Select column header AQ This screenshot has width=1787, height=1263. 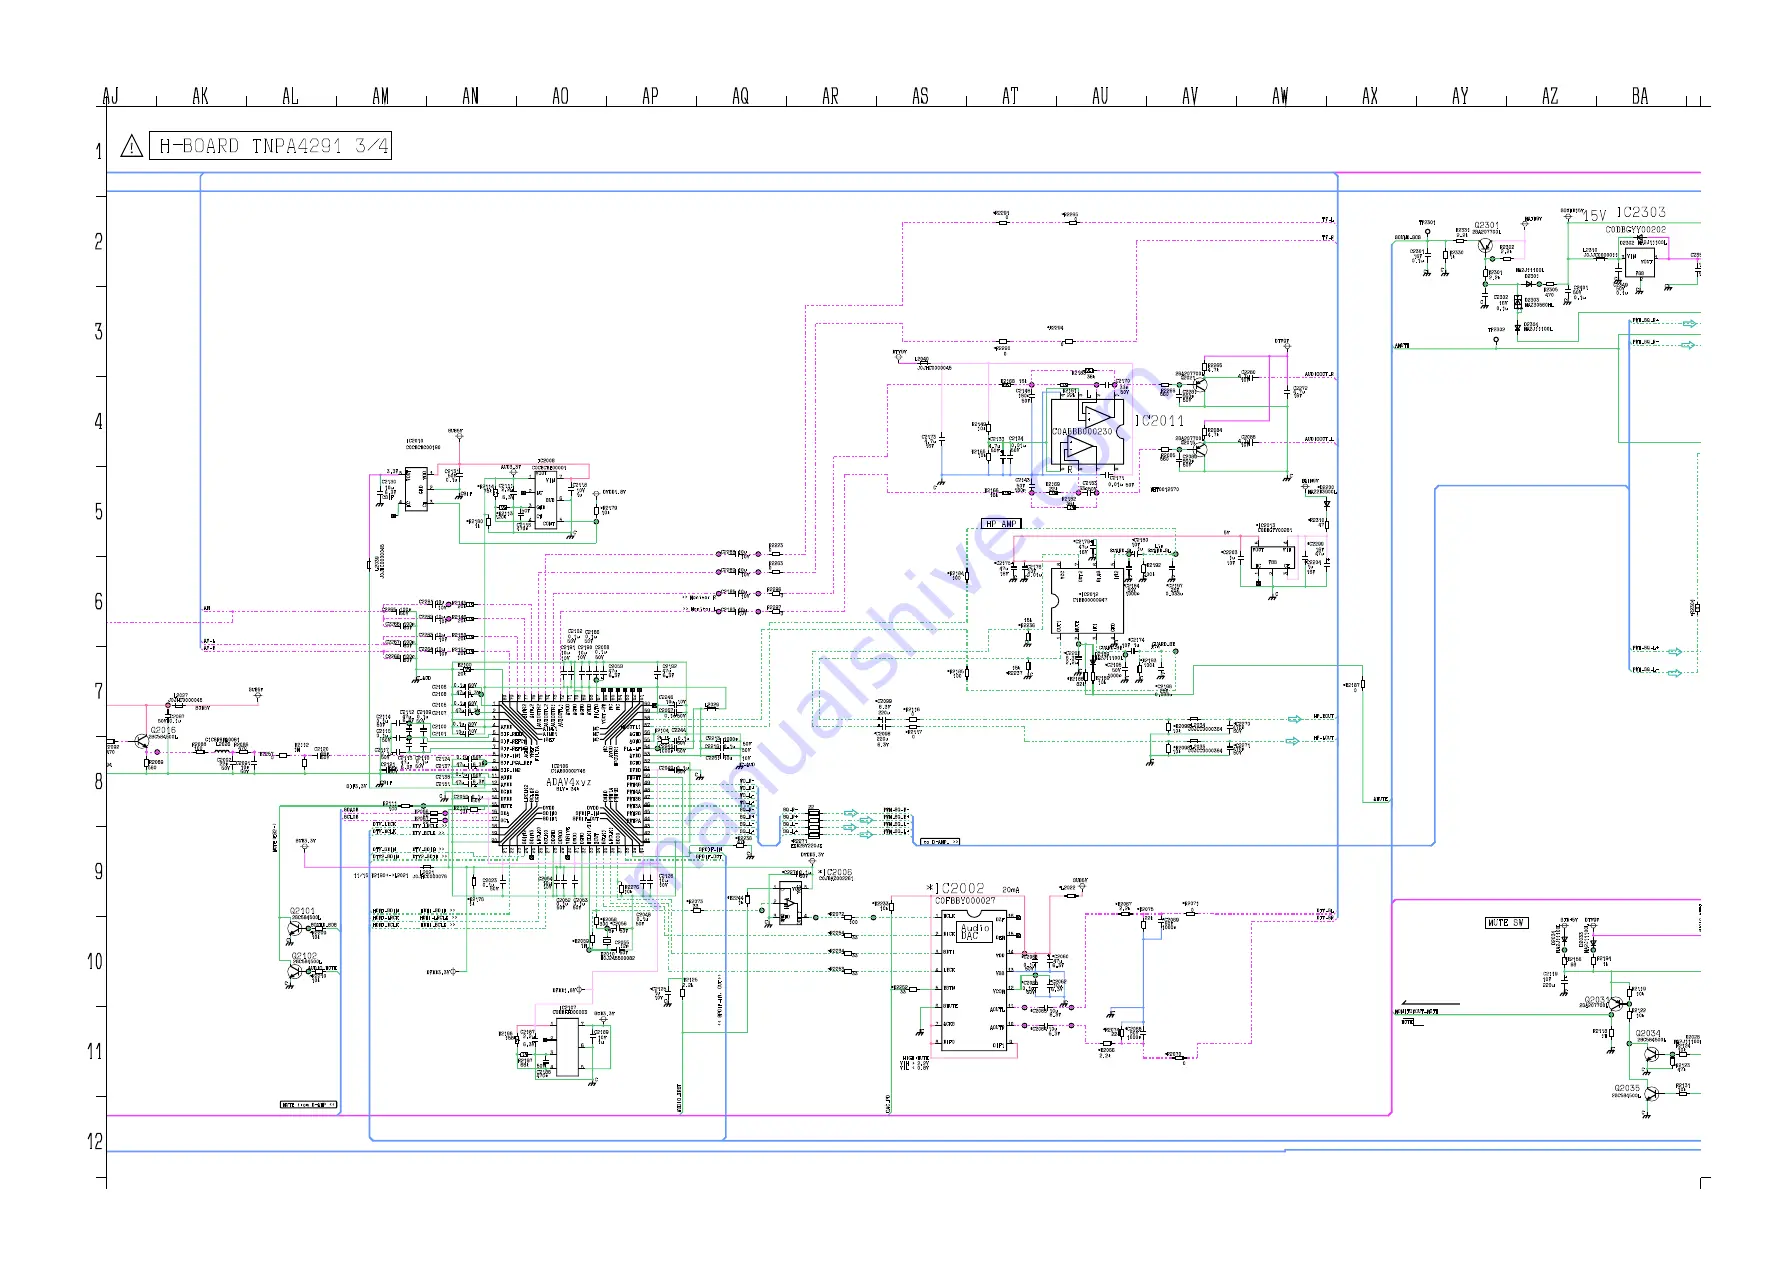coord(740,96)
